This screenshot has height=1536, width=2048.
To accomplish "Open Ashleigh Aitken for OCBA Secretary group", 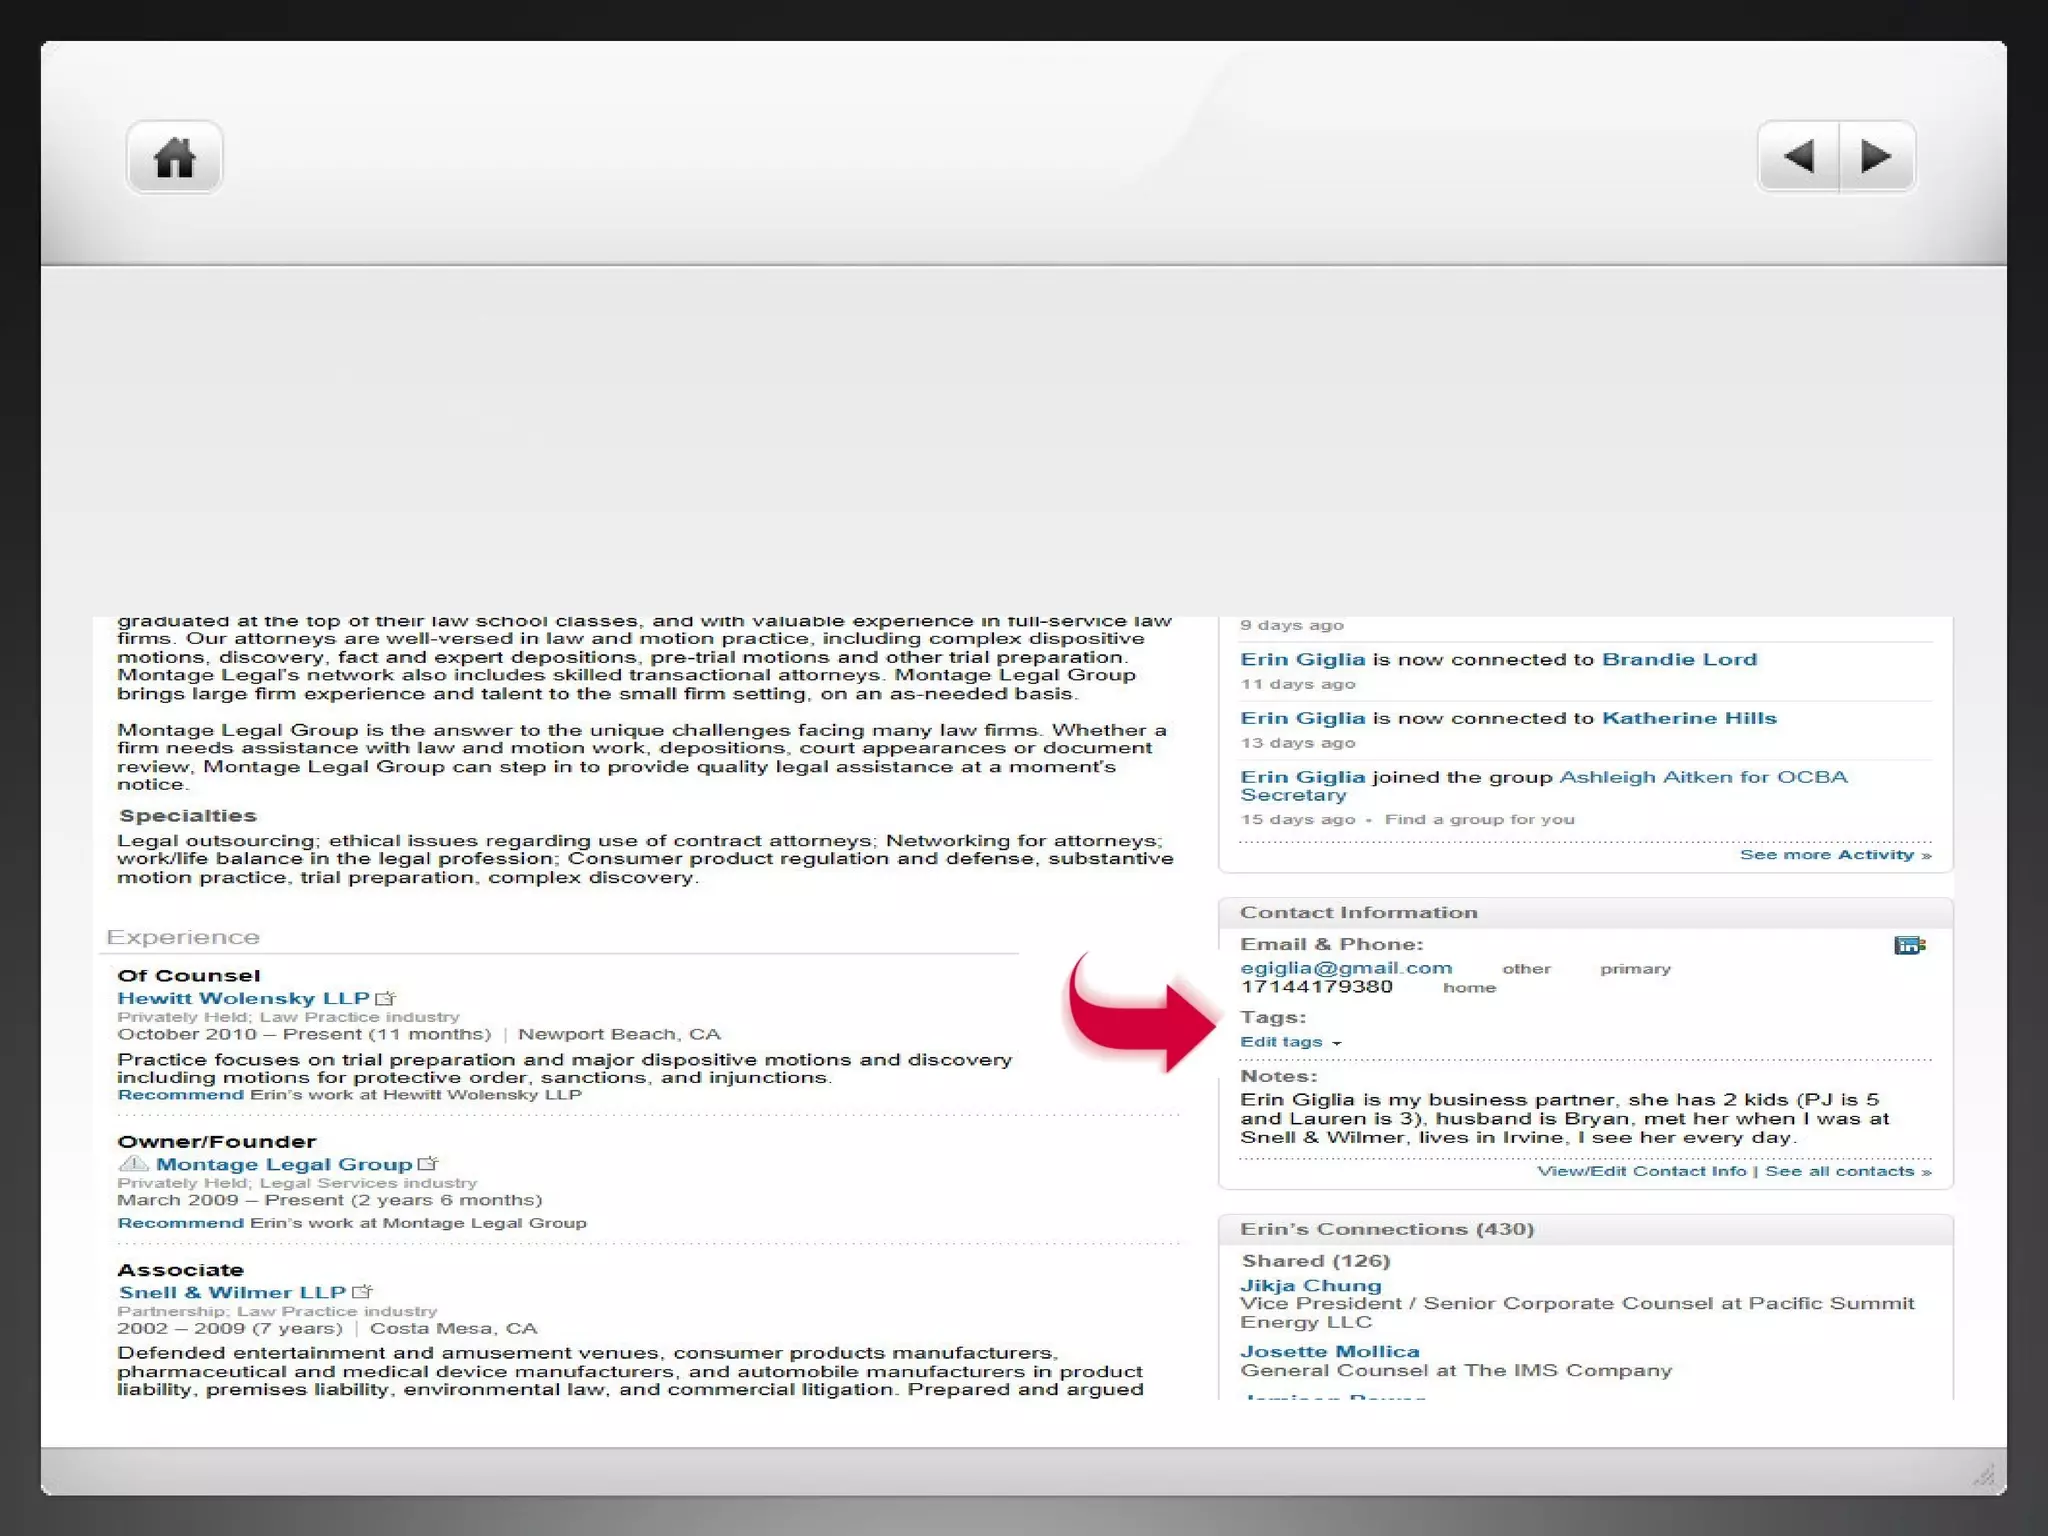I will click(x=1702, y=777).
